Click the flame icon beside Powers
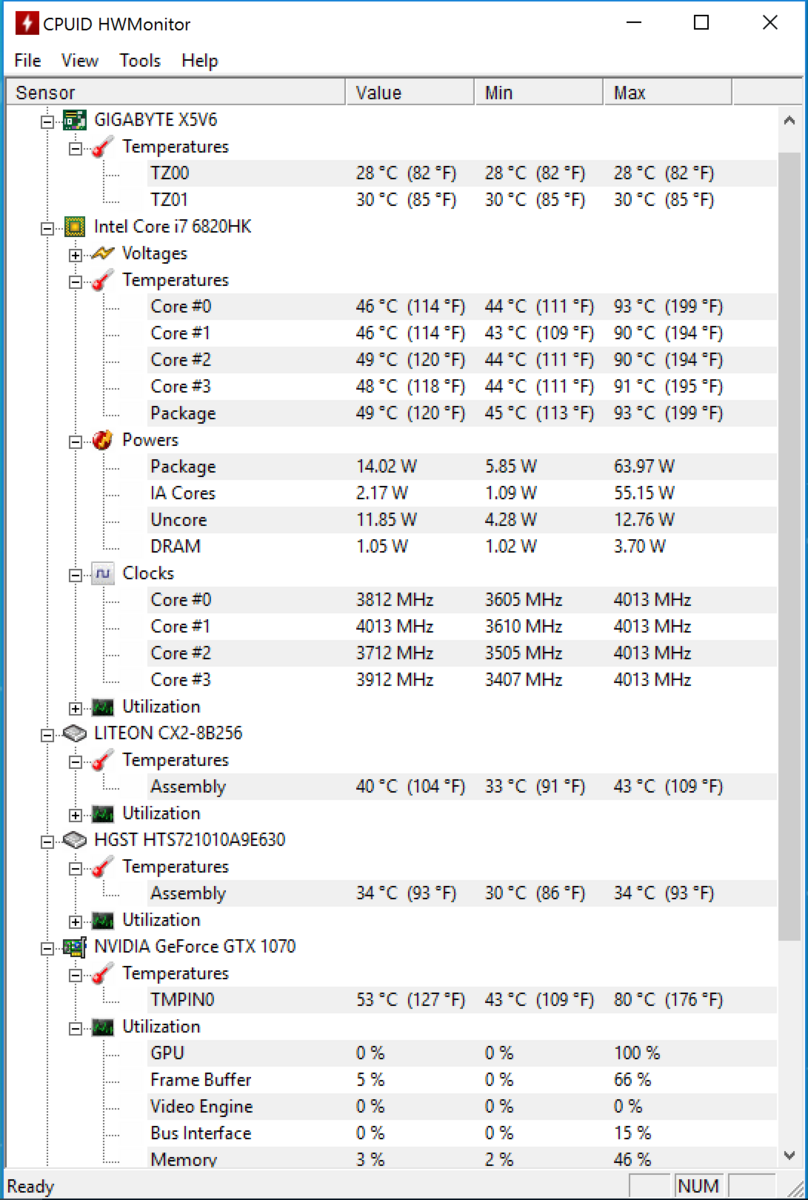The height and width of the screenshot is (1200, 808). point(102,440)
